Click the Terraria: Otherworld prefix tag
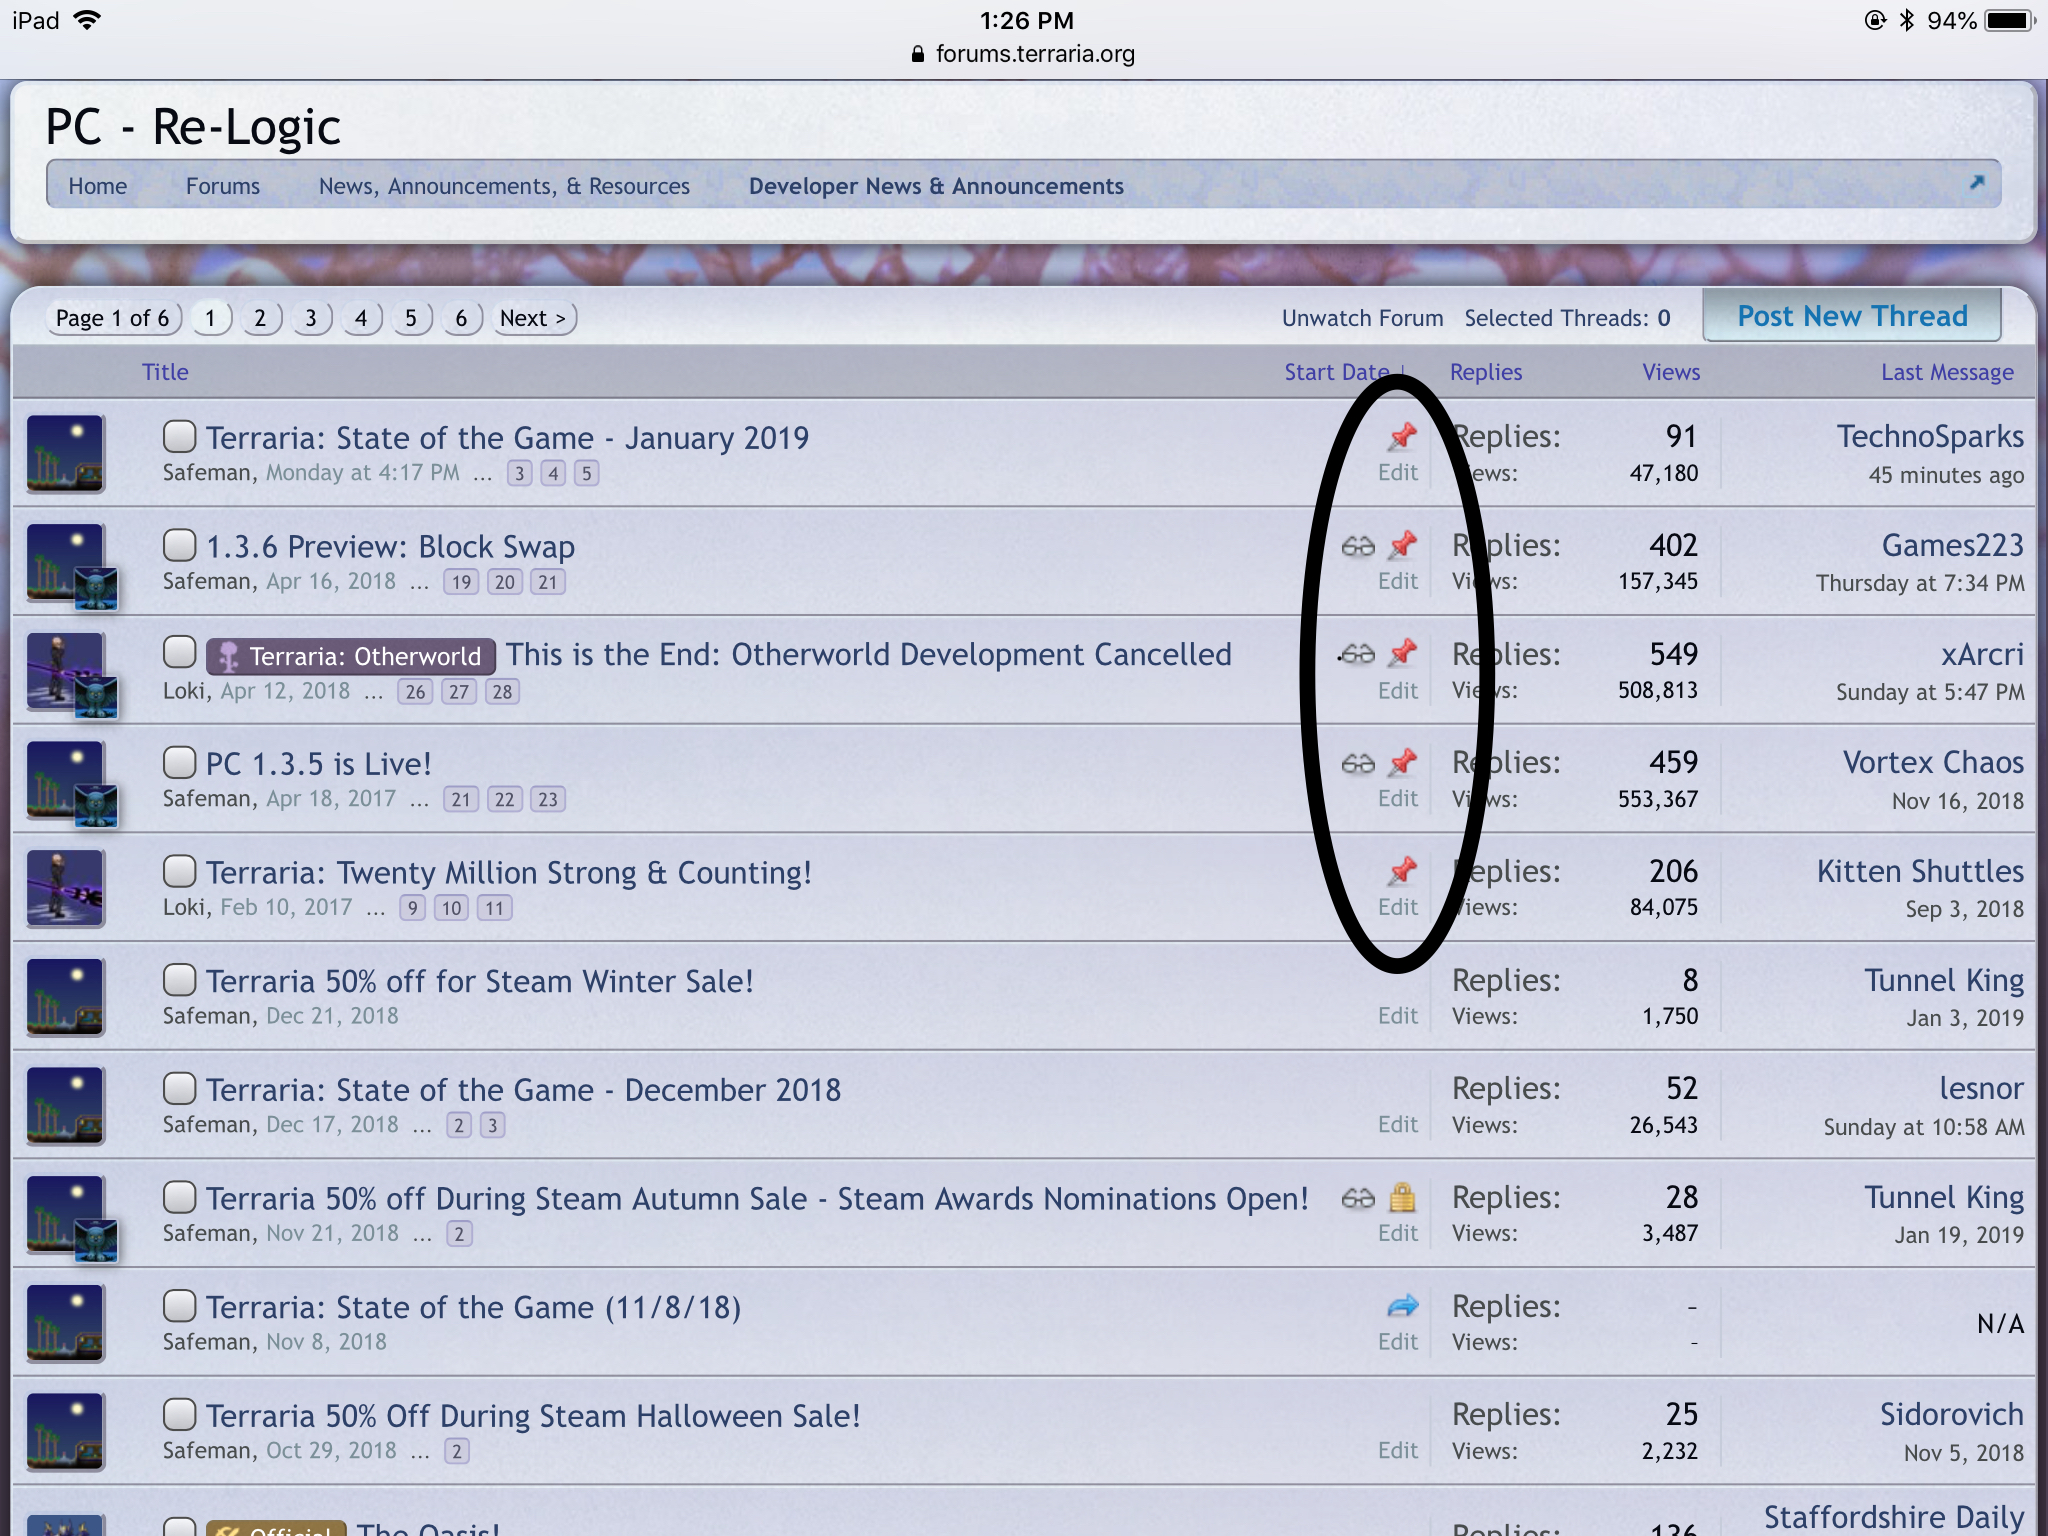The image size is (2048, 1536). (x=351, y=656)
